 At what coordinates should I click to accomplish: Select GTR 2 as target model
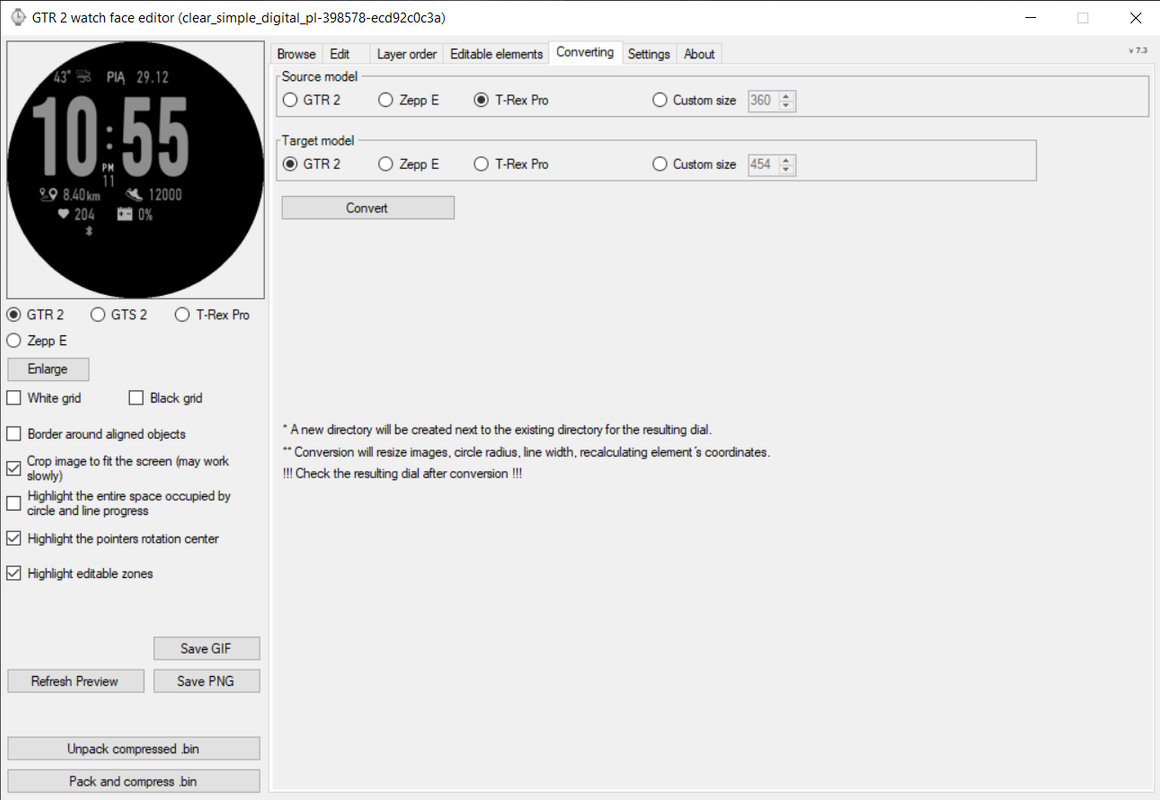(x=311, y=164)
